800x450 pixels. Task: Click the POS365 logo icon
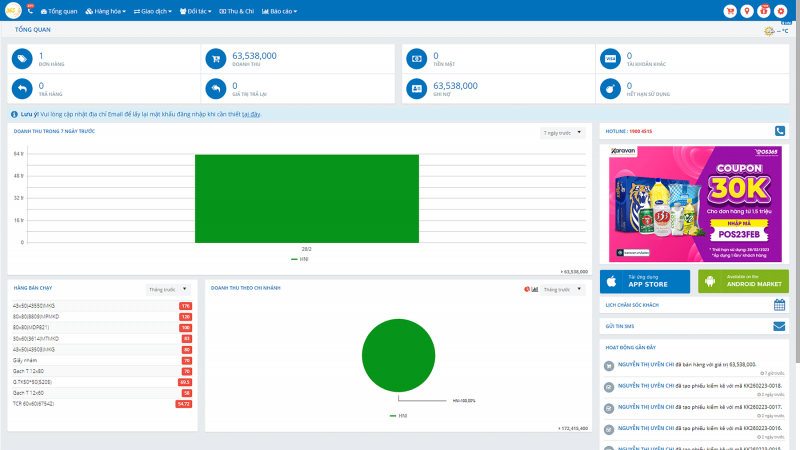pos(13,10)
